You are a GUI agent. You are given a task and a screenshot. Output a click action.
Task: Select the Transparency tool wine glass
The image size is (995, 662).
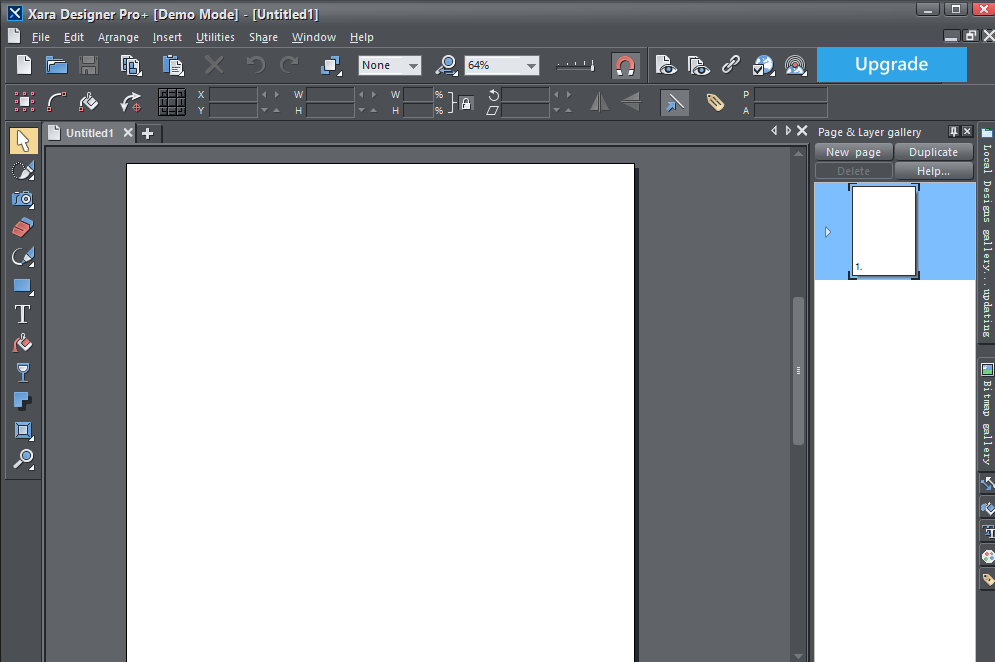coord(22,372)
